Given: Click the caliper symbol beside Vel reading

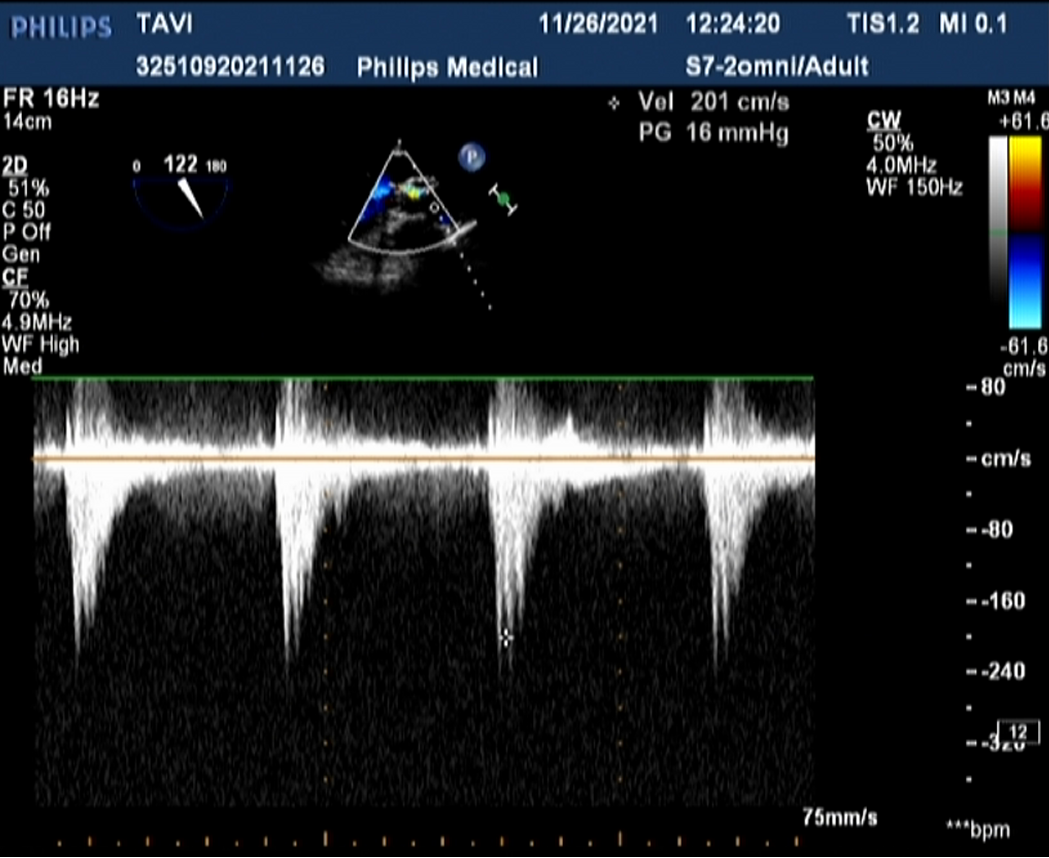Looking at the screenshot, I should point(614,103).
